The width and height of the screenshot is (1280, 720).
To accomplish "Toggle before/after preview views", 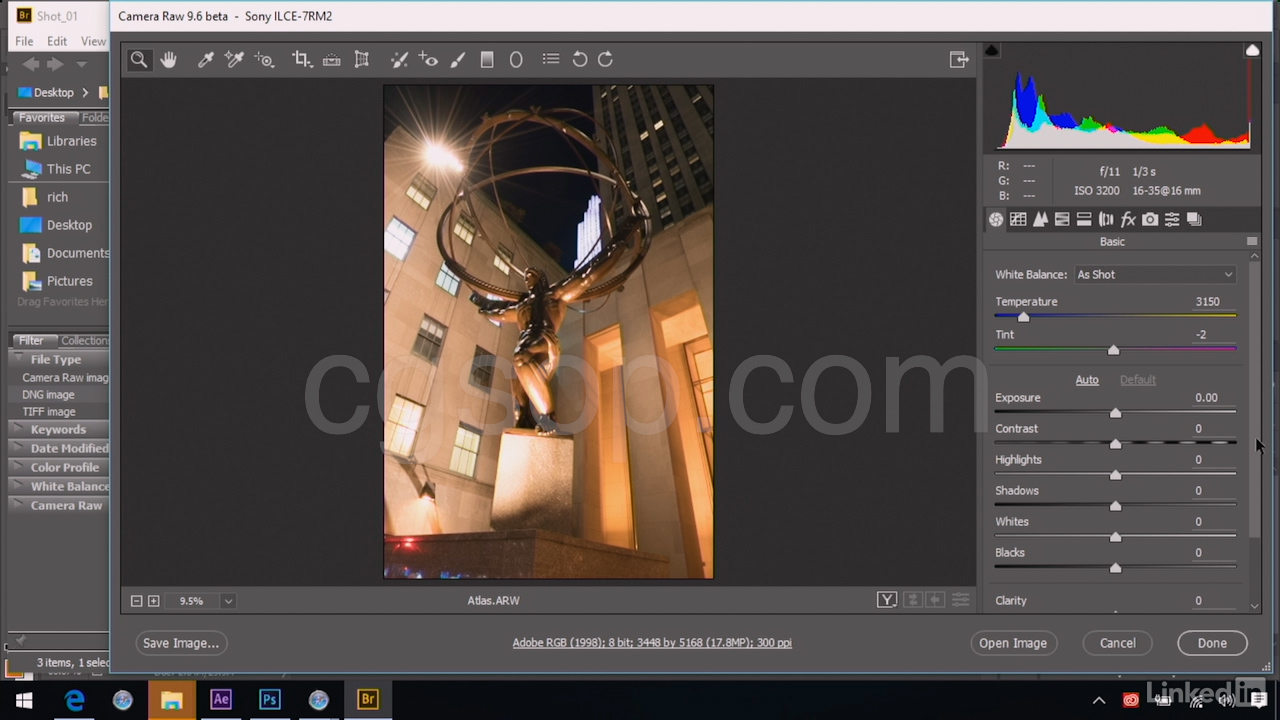I will (887, 600).
